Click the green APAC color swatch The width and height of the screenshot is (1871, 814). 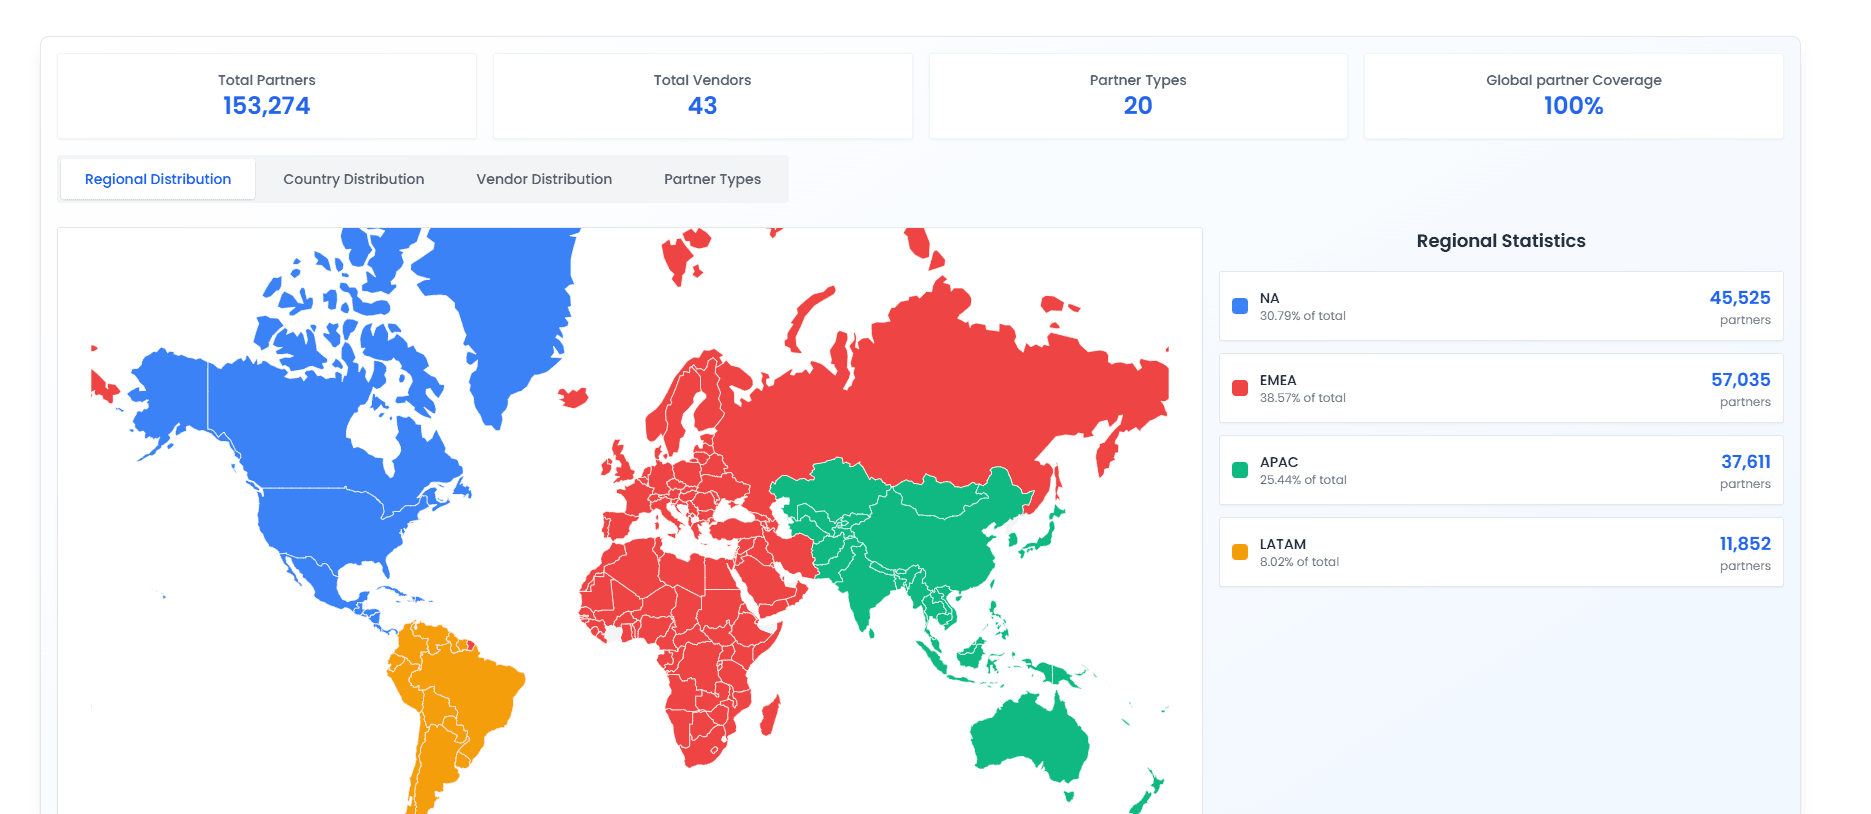pos(1240,470)
